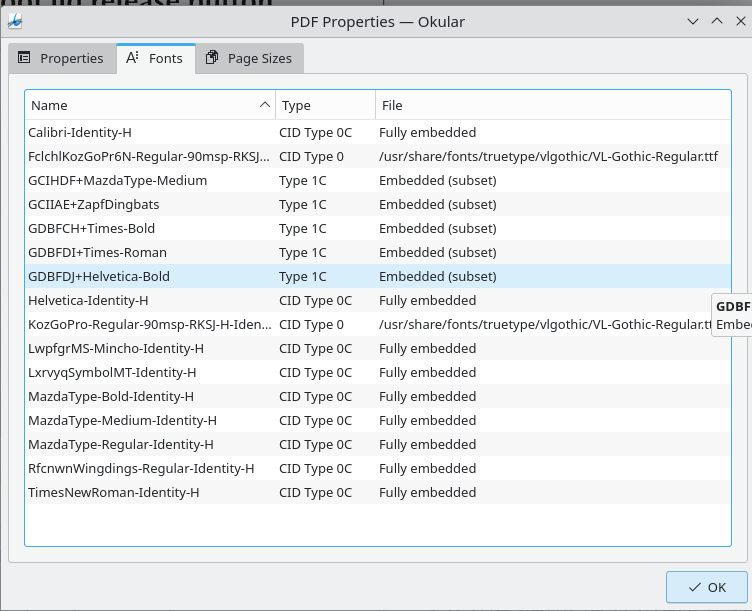Select GDBFCH+Times-Bold font row
The height and width of the screenshot is (611, 752).
pyautogui.click(x=378, y=228)
